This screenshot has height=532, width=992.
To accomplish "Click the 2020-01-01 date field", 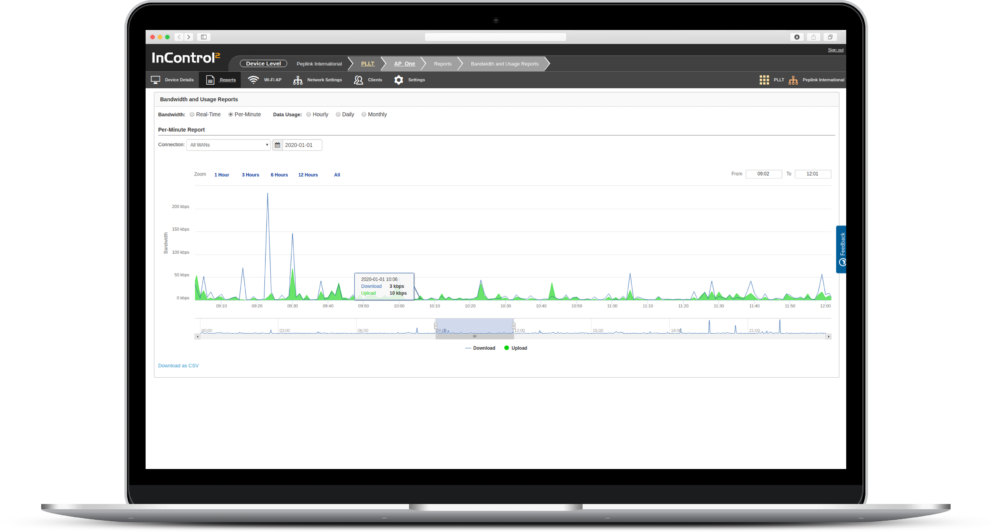I will coord(302,145).
